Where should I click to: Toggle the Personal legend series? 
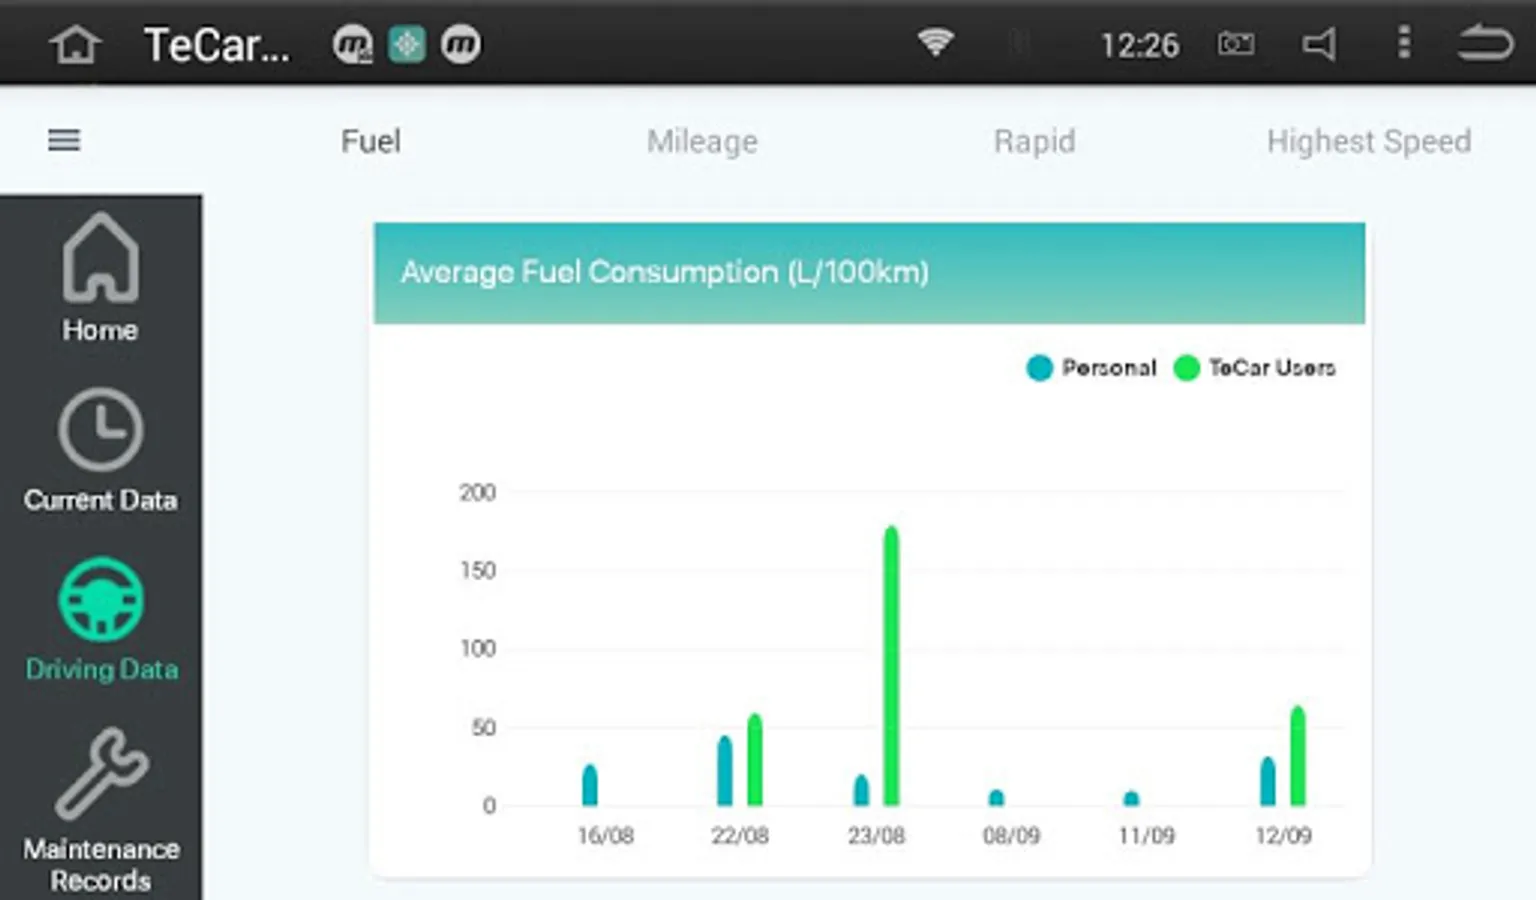1091,368
